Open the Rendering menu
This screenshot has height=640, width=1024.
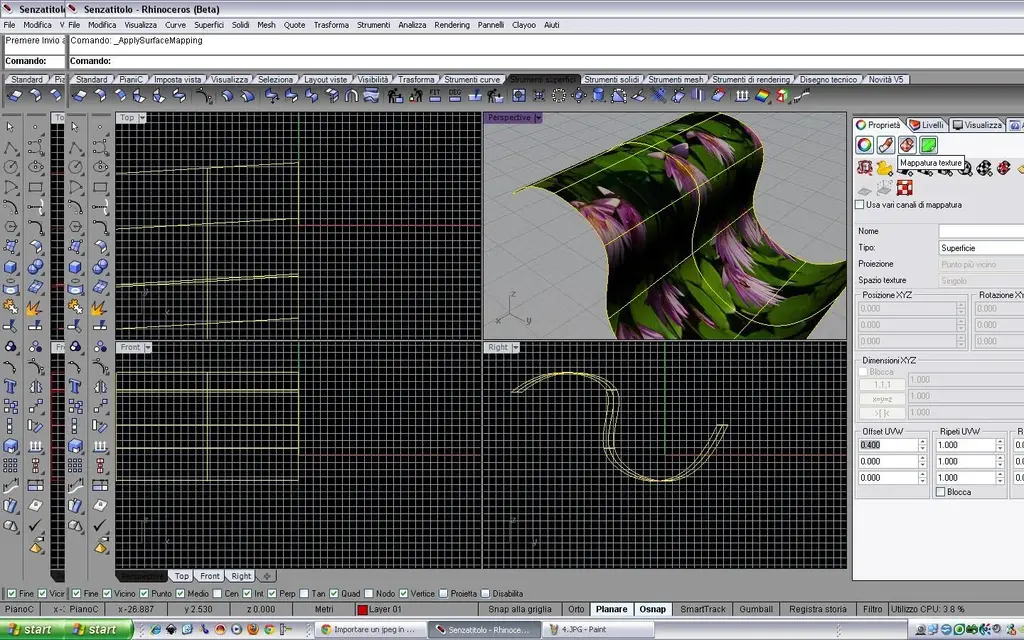(x=451, y=25)
